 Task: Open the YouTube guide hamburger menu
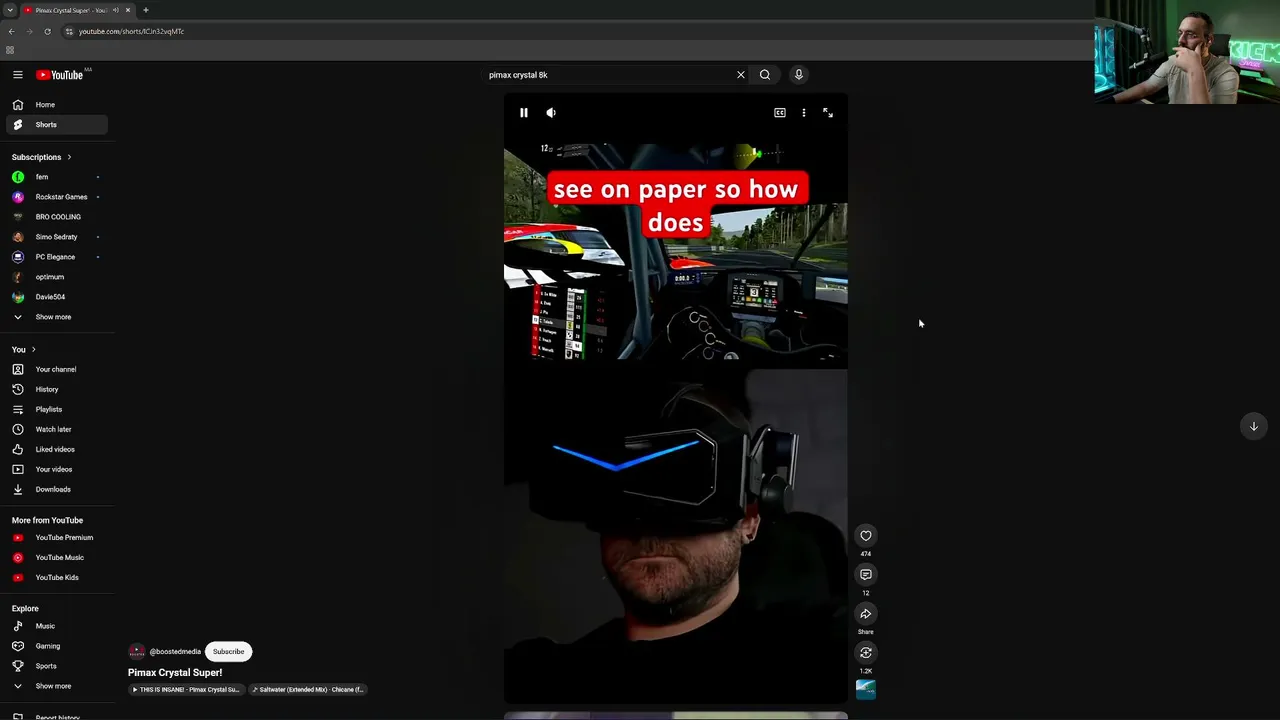[18, 75]
